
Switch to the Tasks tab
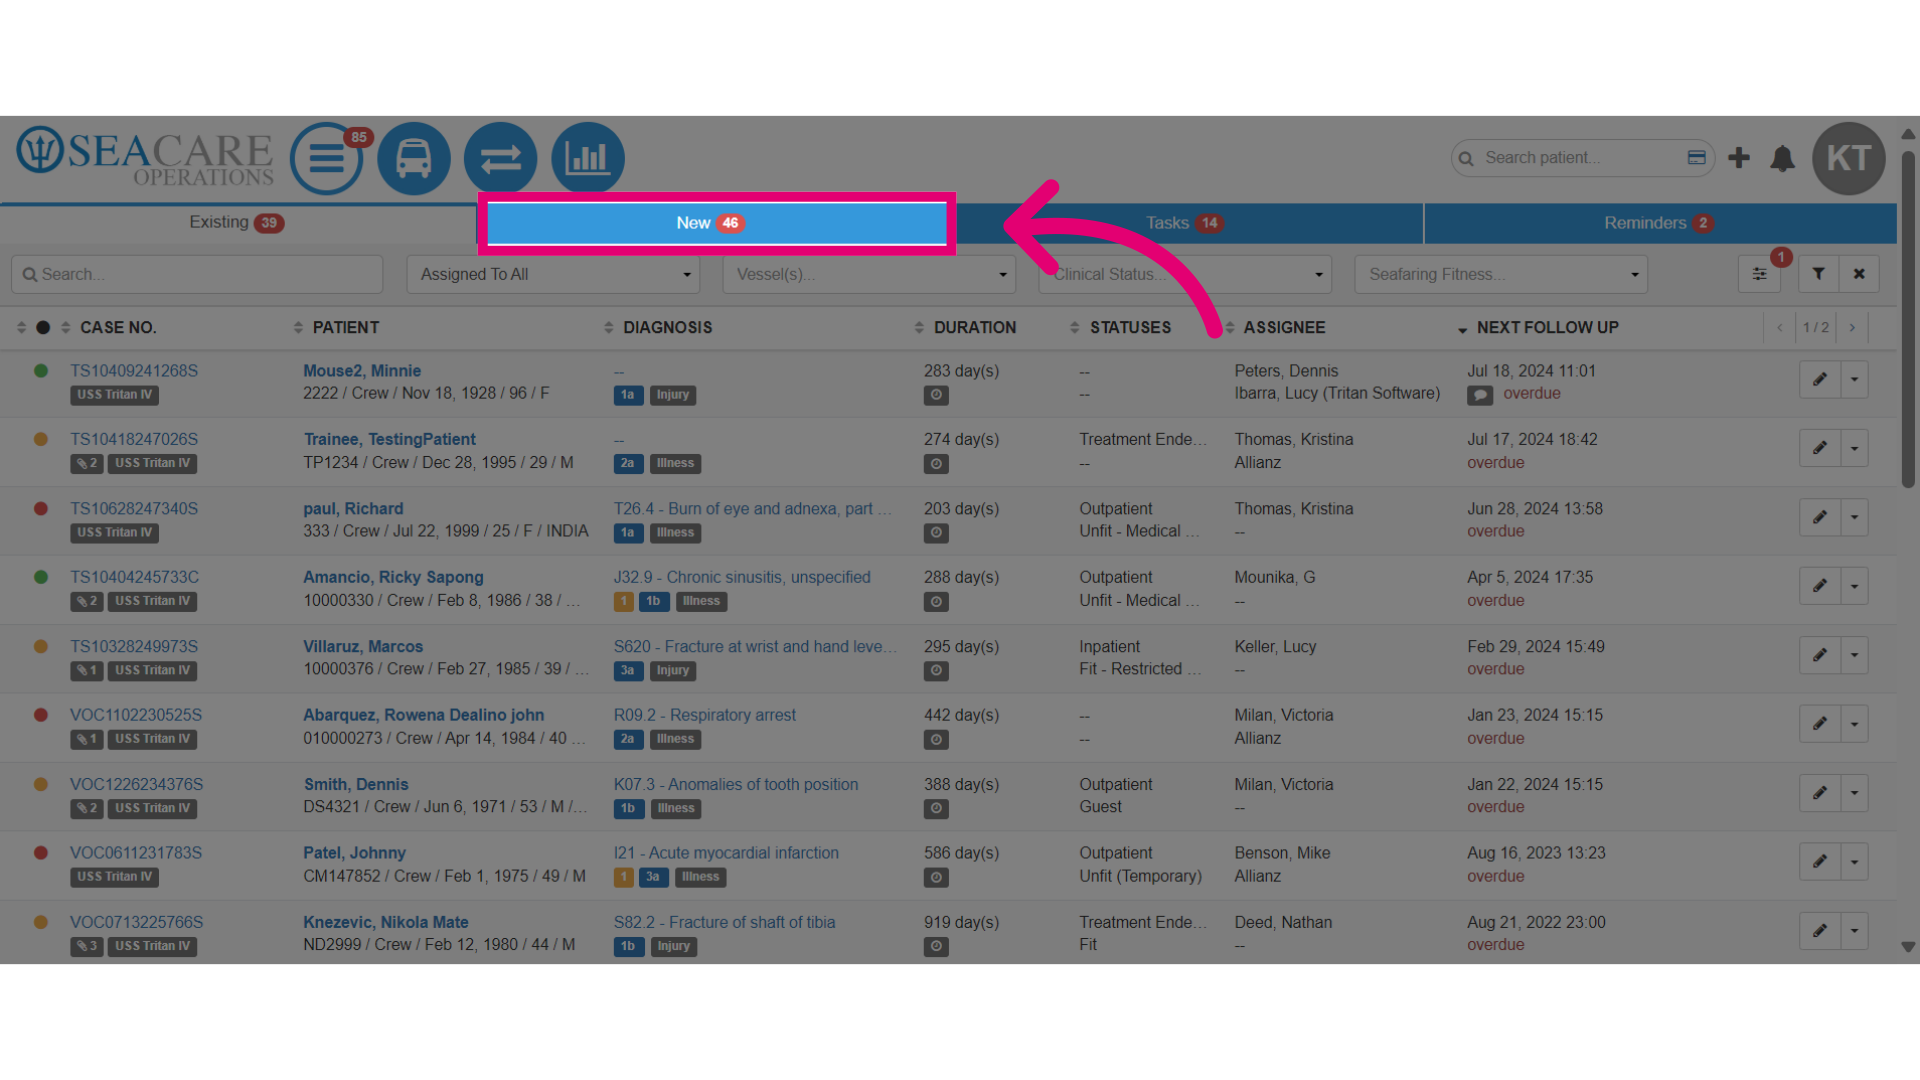click(1184, 223)
